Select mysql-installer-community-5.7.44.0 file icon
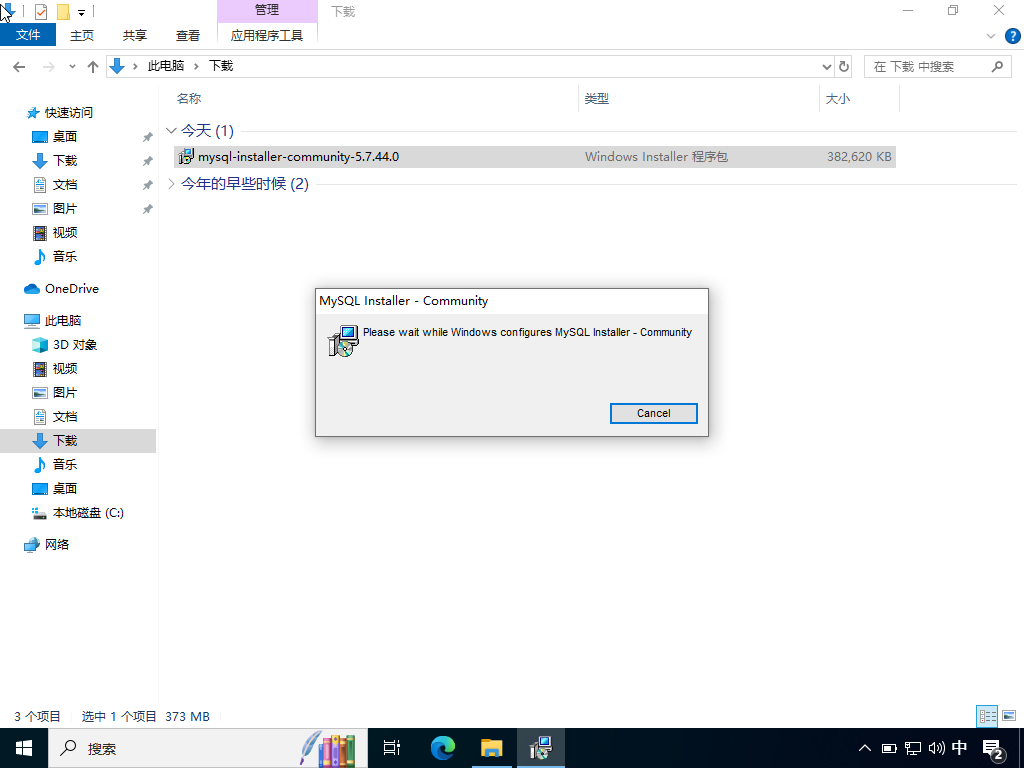Image resolution: width=1024 pixels, height=768 pixels. tap(186, 157)
